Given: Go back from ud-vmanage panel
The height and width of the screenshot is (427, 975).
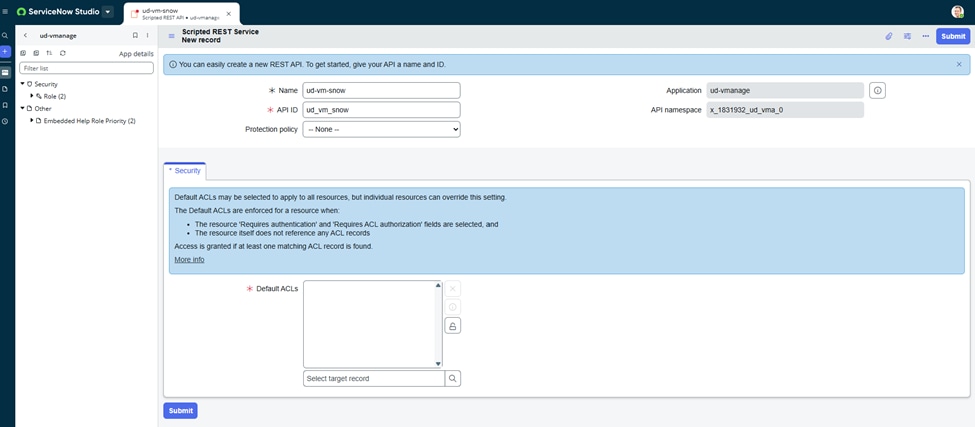Looking at the screenshot, I should coord(25,35).
